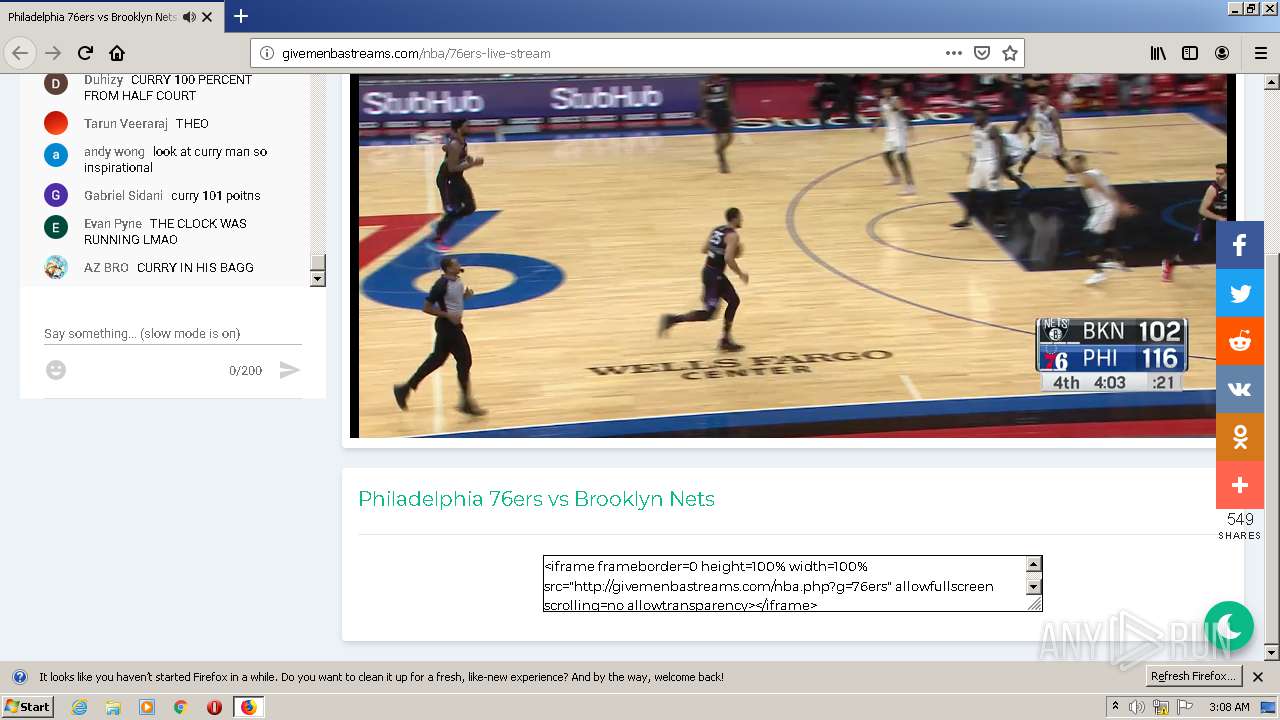Click the Philadelphia 76ers vs Brooklyn Nets heading
Viewport: 1280px width, 720px height.
[536, 499]
